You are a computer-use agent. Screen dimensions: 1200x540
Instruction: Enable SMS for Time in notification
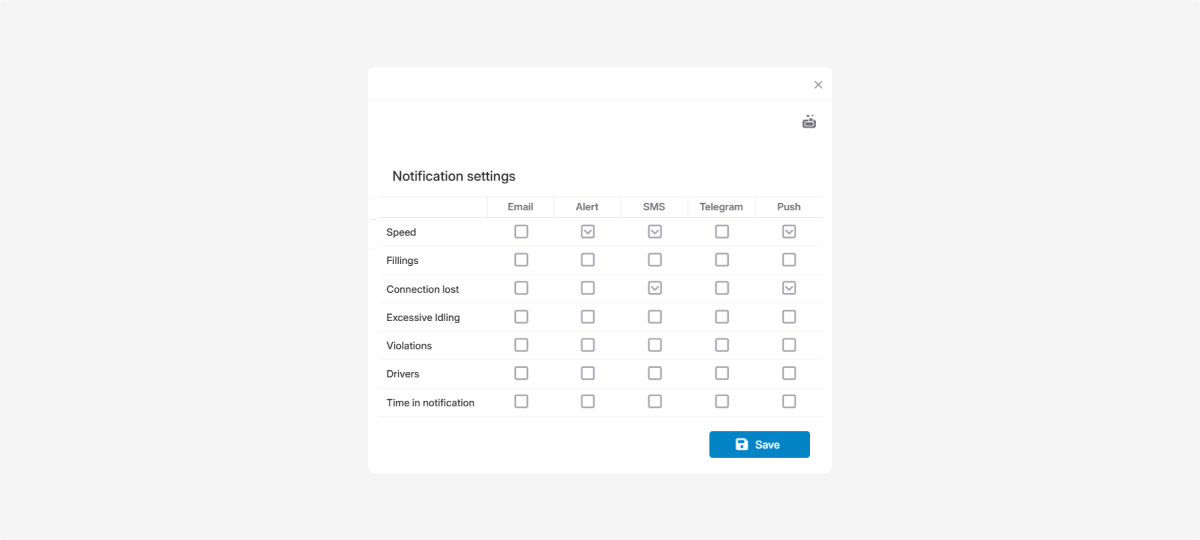655,401
